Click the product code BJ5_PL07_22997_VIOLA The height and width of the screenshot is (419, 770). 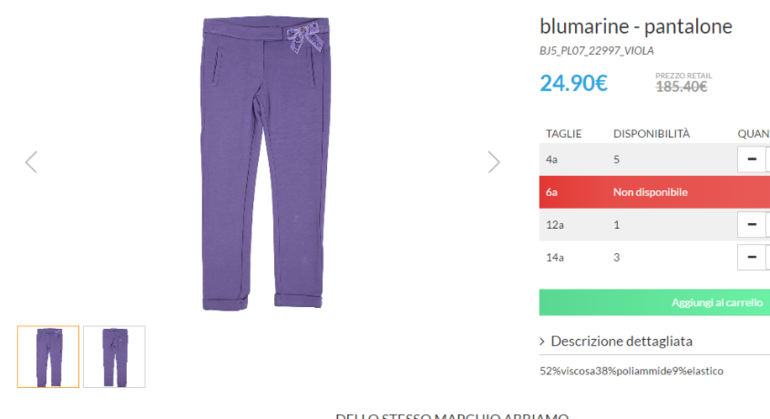point(597,51)
